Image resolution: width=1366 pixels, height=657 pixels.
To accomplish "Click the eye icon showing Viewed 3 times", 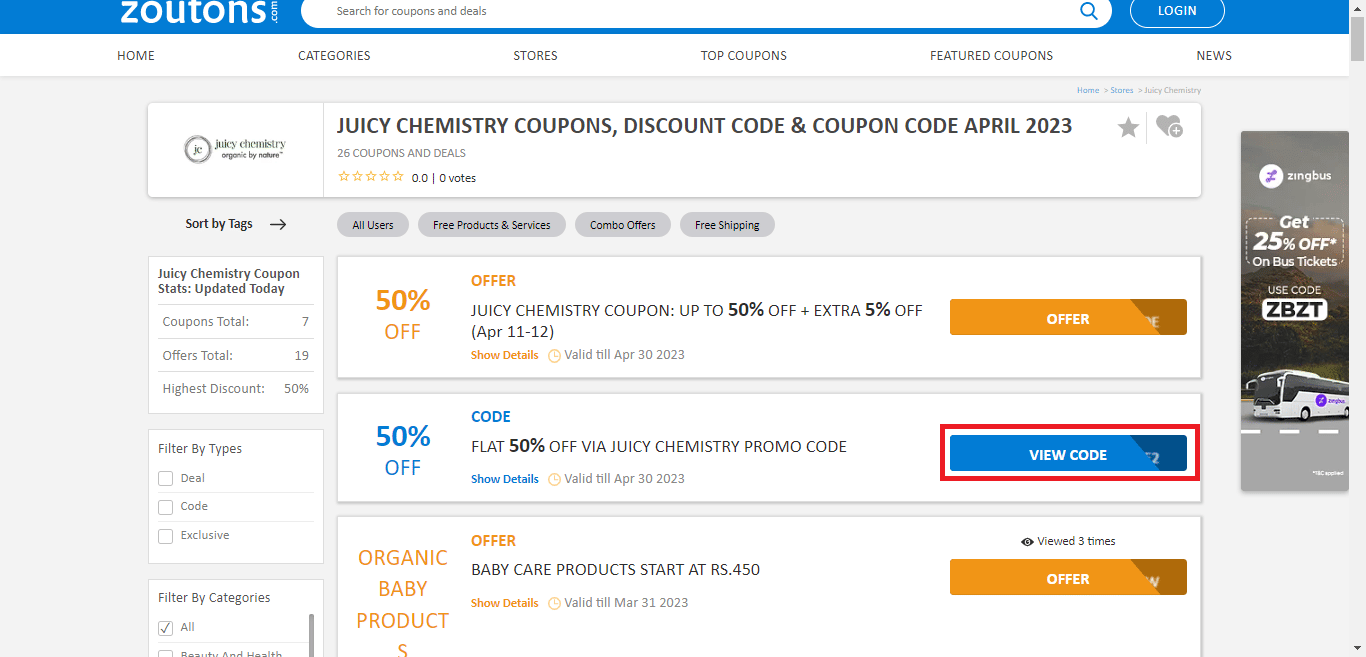I will [1026, 541].
